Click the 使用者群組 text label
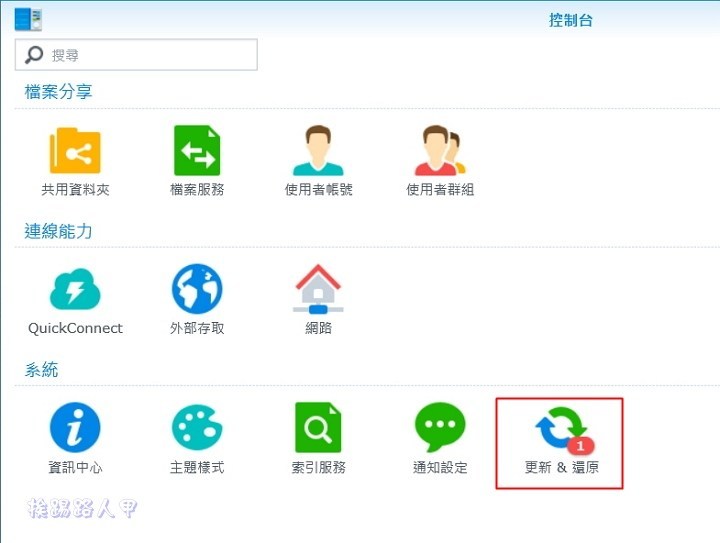 (x=440, y=189)
